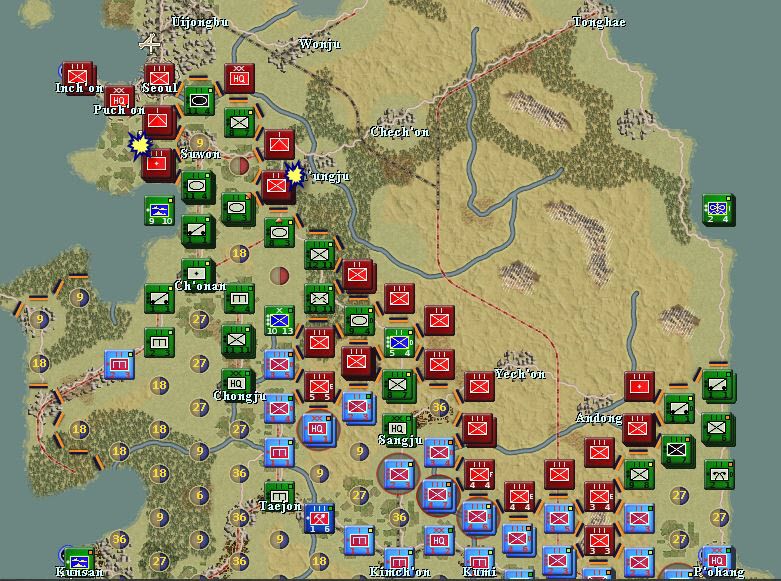Click the Yech'on city label
The height and width of the screenshot is (581, 781).
tap(520, 374)
